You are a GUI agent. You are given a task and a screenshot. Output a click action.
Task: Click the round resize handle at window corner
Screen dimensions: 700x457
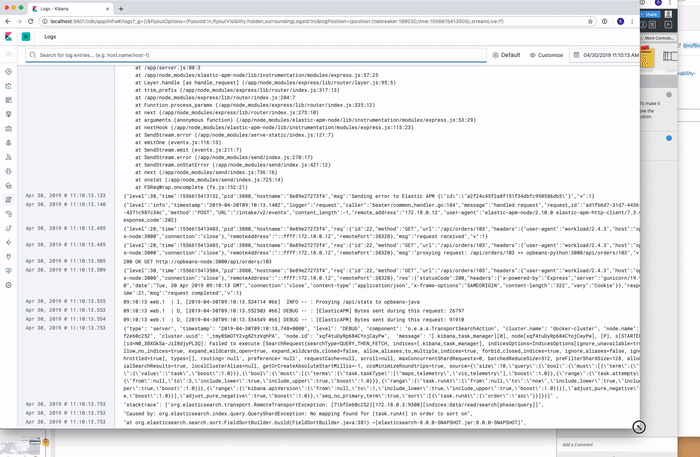tap(639, 427)
